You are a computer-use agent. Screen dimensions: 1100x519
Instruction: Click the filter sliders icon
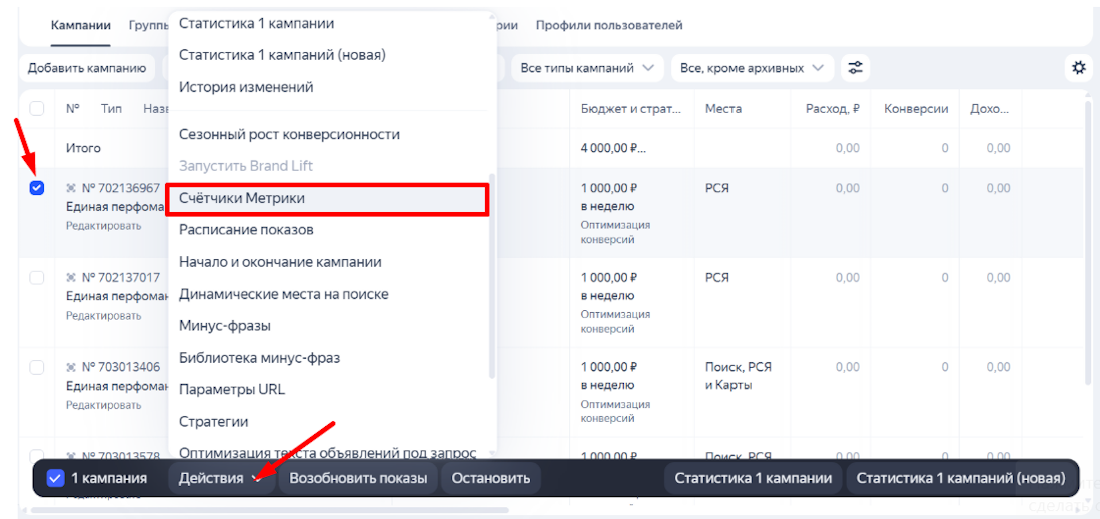click(x=855, y=68)
